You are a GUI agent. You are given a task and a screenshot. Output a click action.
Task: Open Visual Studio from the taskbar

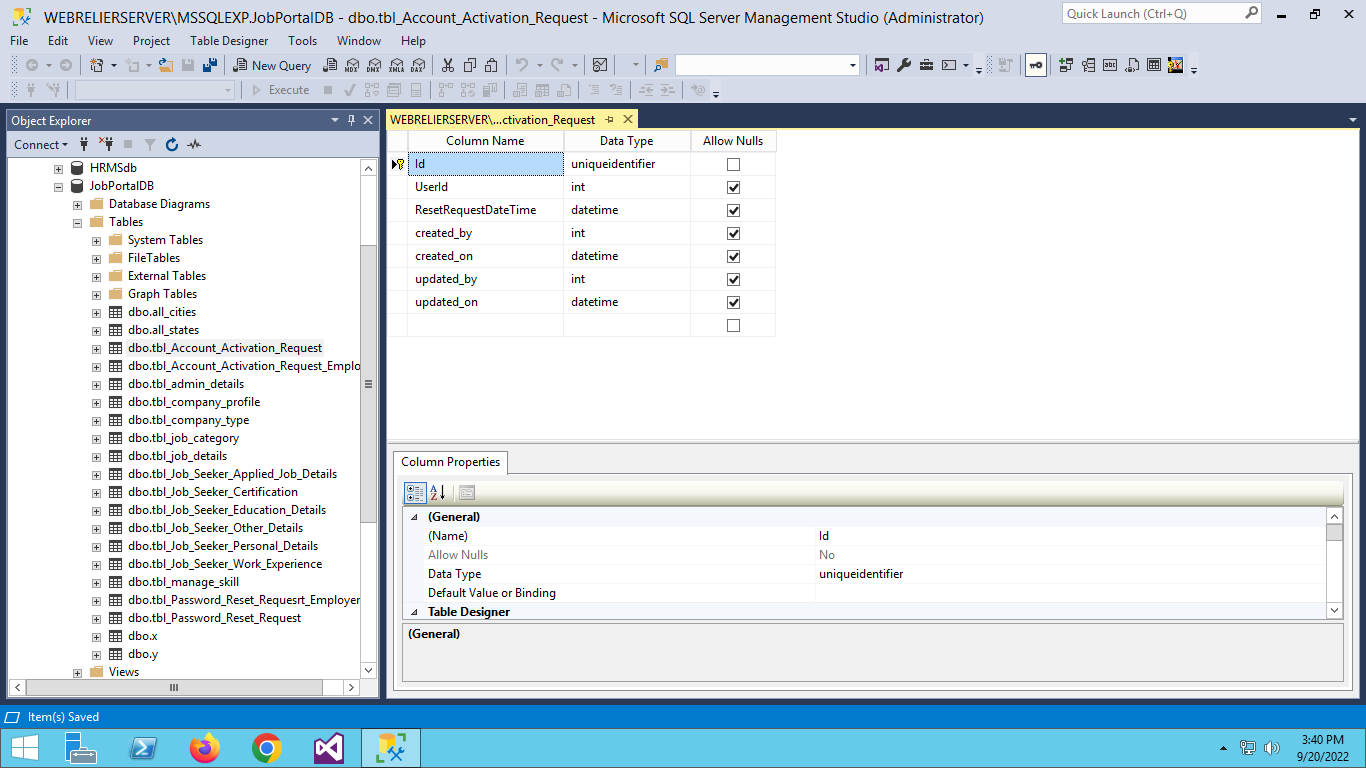coord(328,748)
